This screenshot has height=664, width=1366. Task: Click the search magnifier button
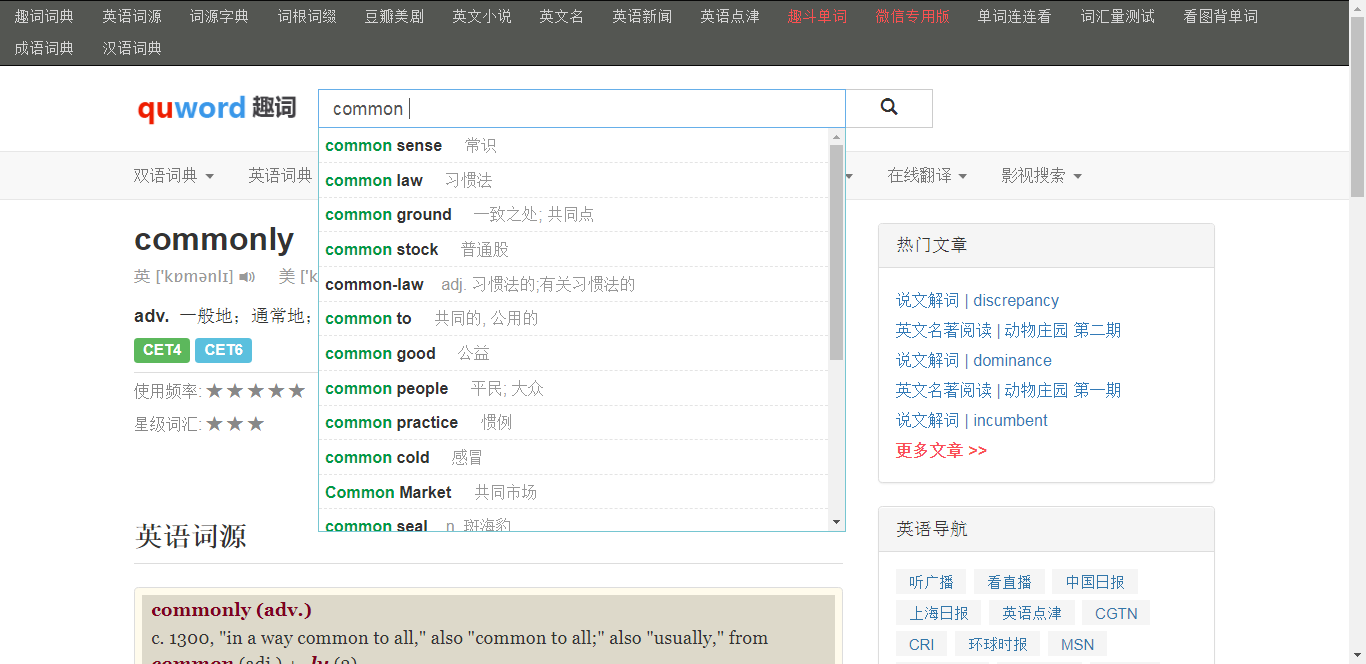point(889,108)
